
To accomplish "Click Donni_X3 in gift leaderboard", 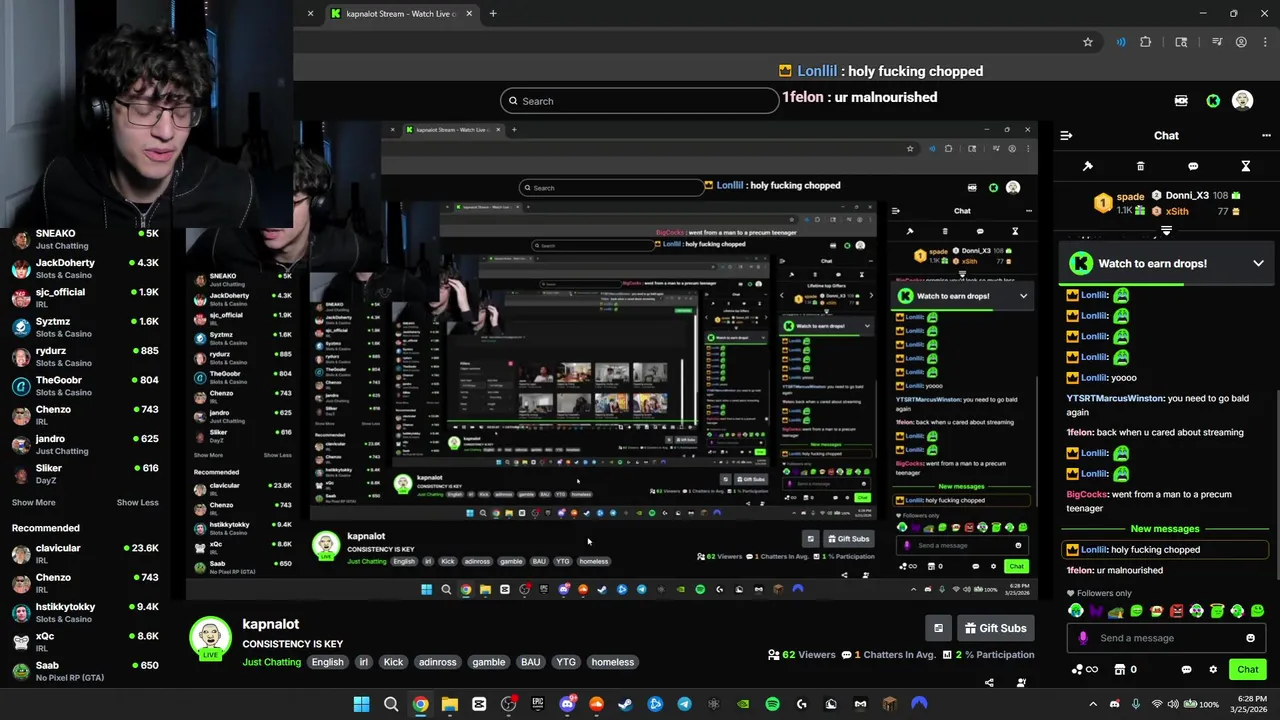I will (x=1187, y=195).
